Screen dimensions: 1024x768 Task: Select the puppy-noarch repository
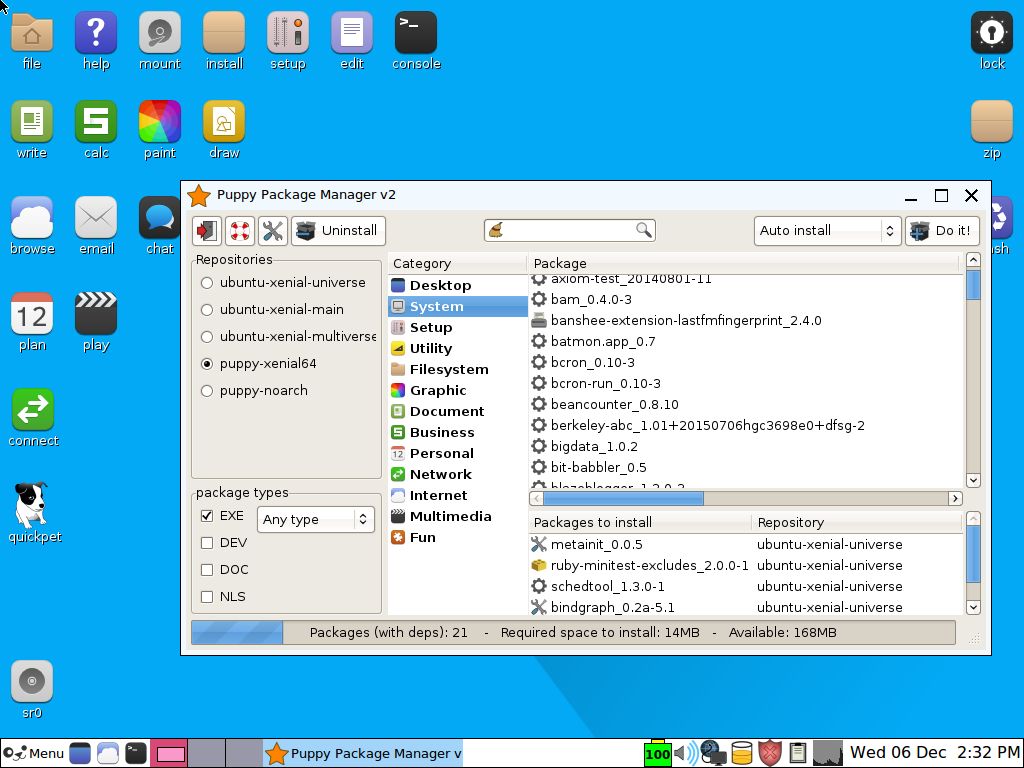click(x=207, y=390)
